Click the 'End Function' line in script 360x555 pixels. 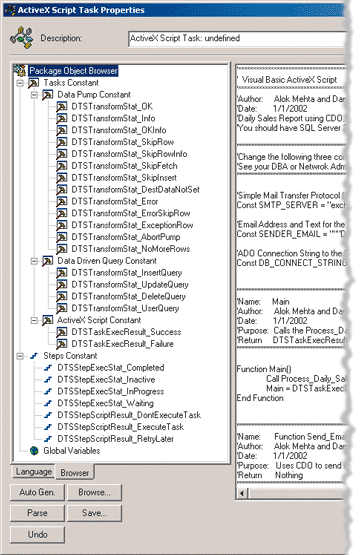point(260,398)
